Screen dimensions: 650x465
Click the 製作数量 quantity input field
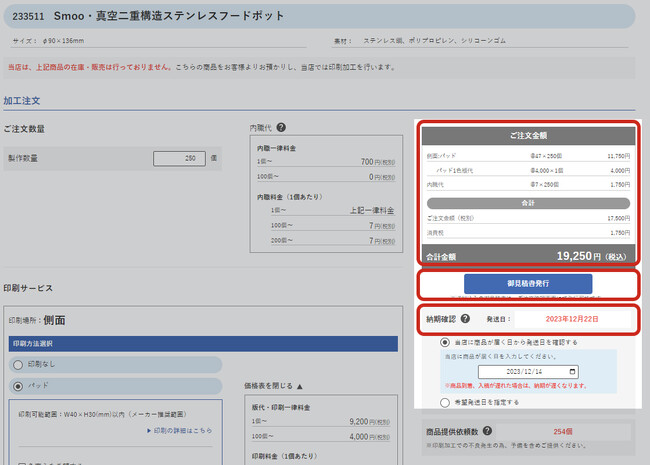[180, 158]
